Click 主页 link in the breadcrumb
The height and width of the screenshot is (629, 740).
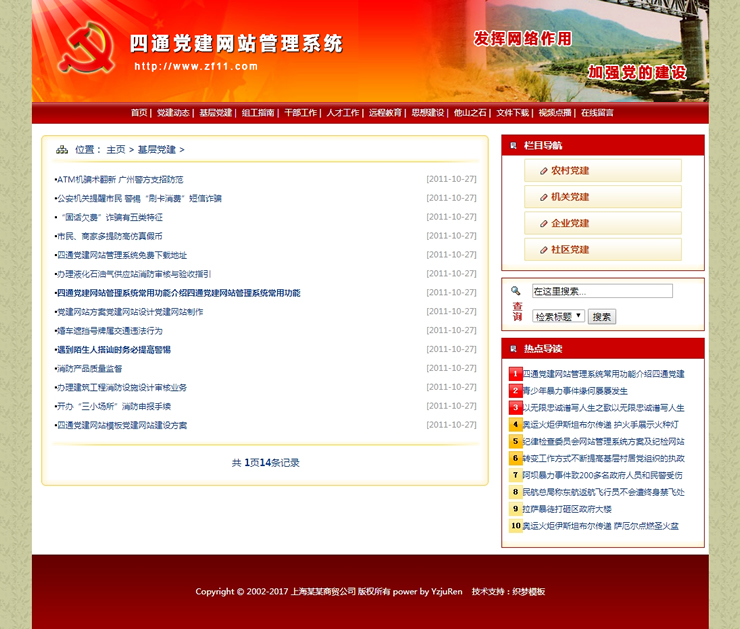(x=116, y=150)
